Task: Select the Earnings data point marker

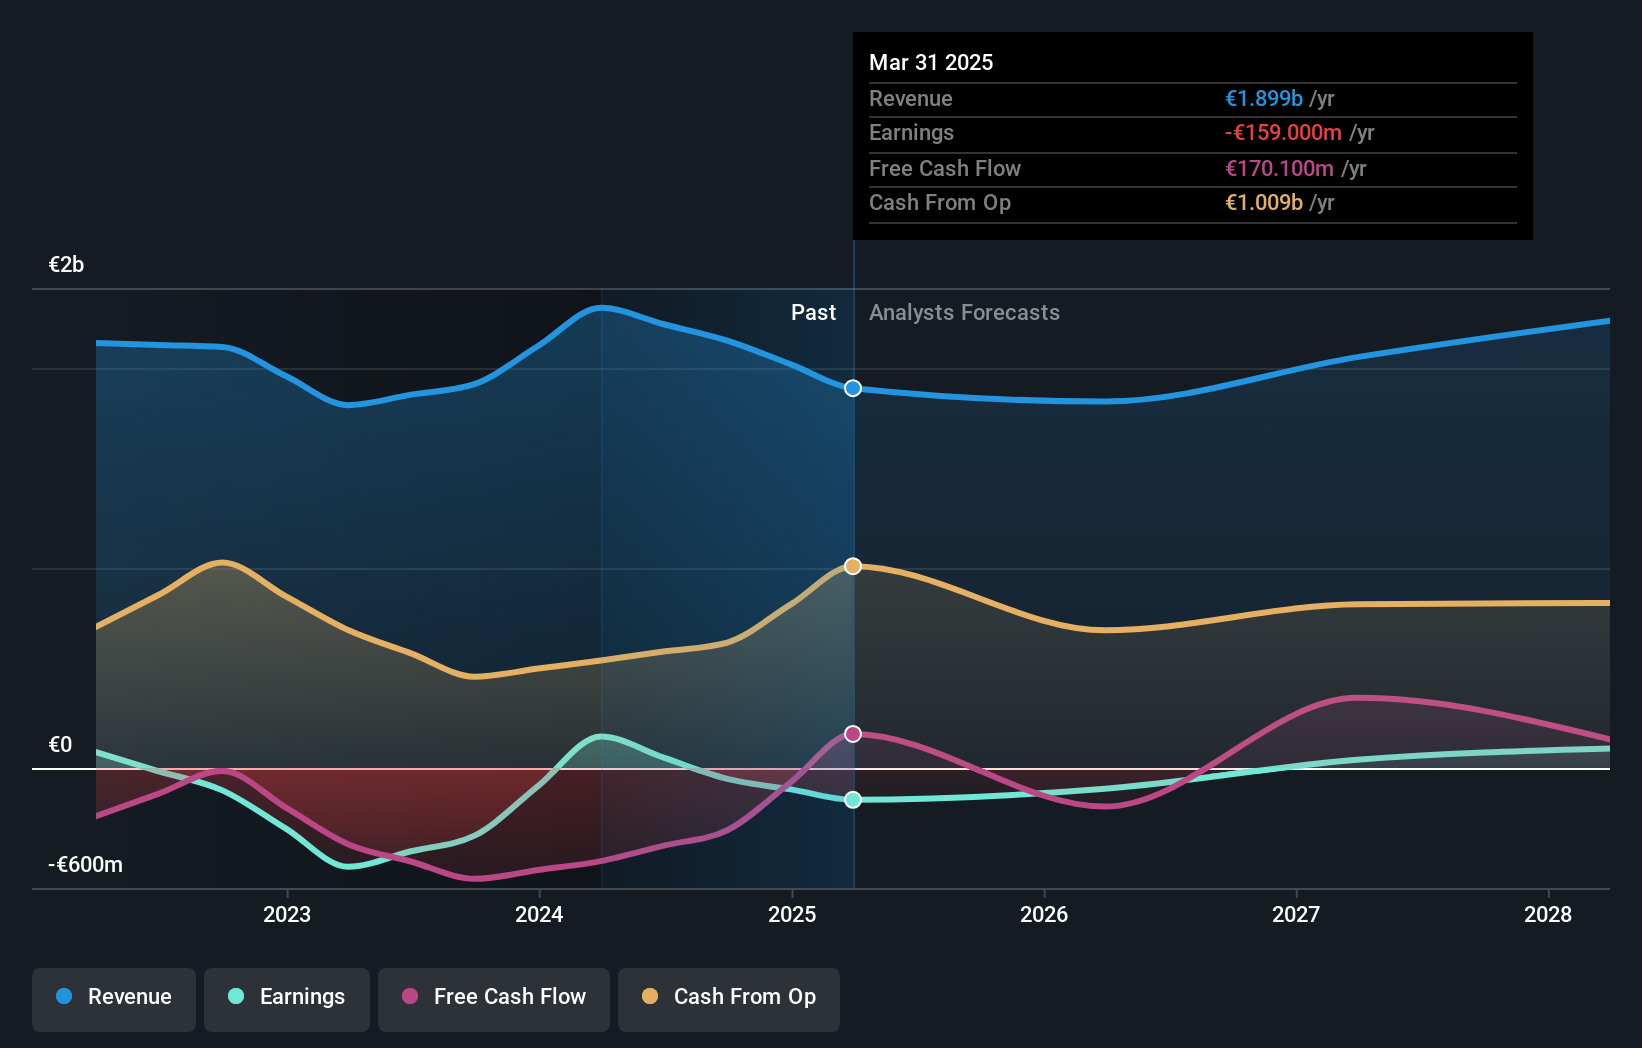Action: [852, 799]
